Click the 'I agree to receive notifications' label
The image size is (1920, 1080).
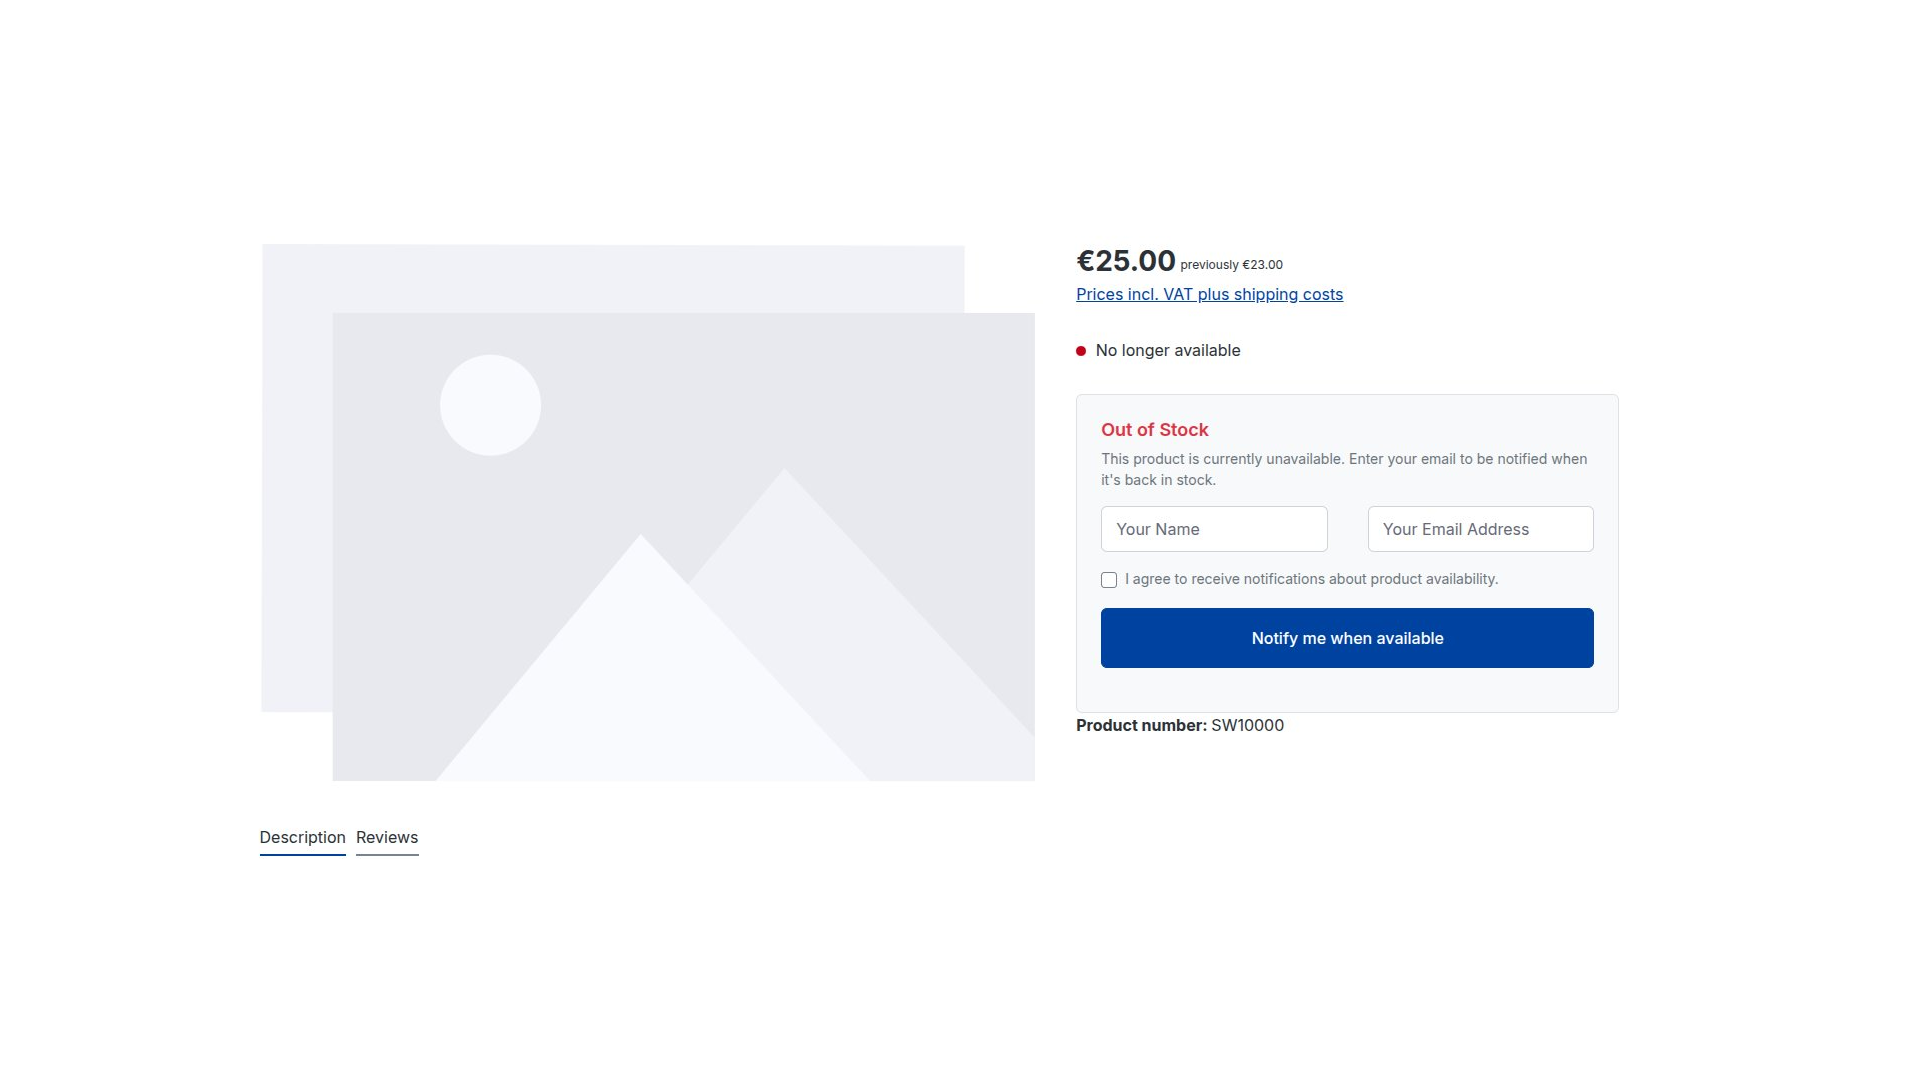[1311, 579]
